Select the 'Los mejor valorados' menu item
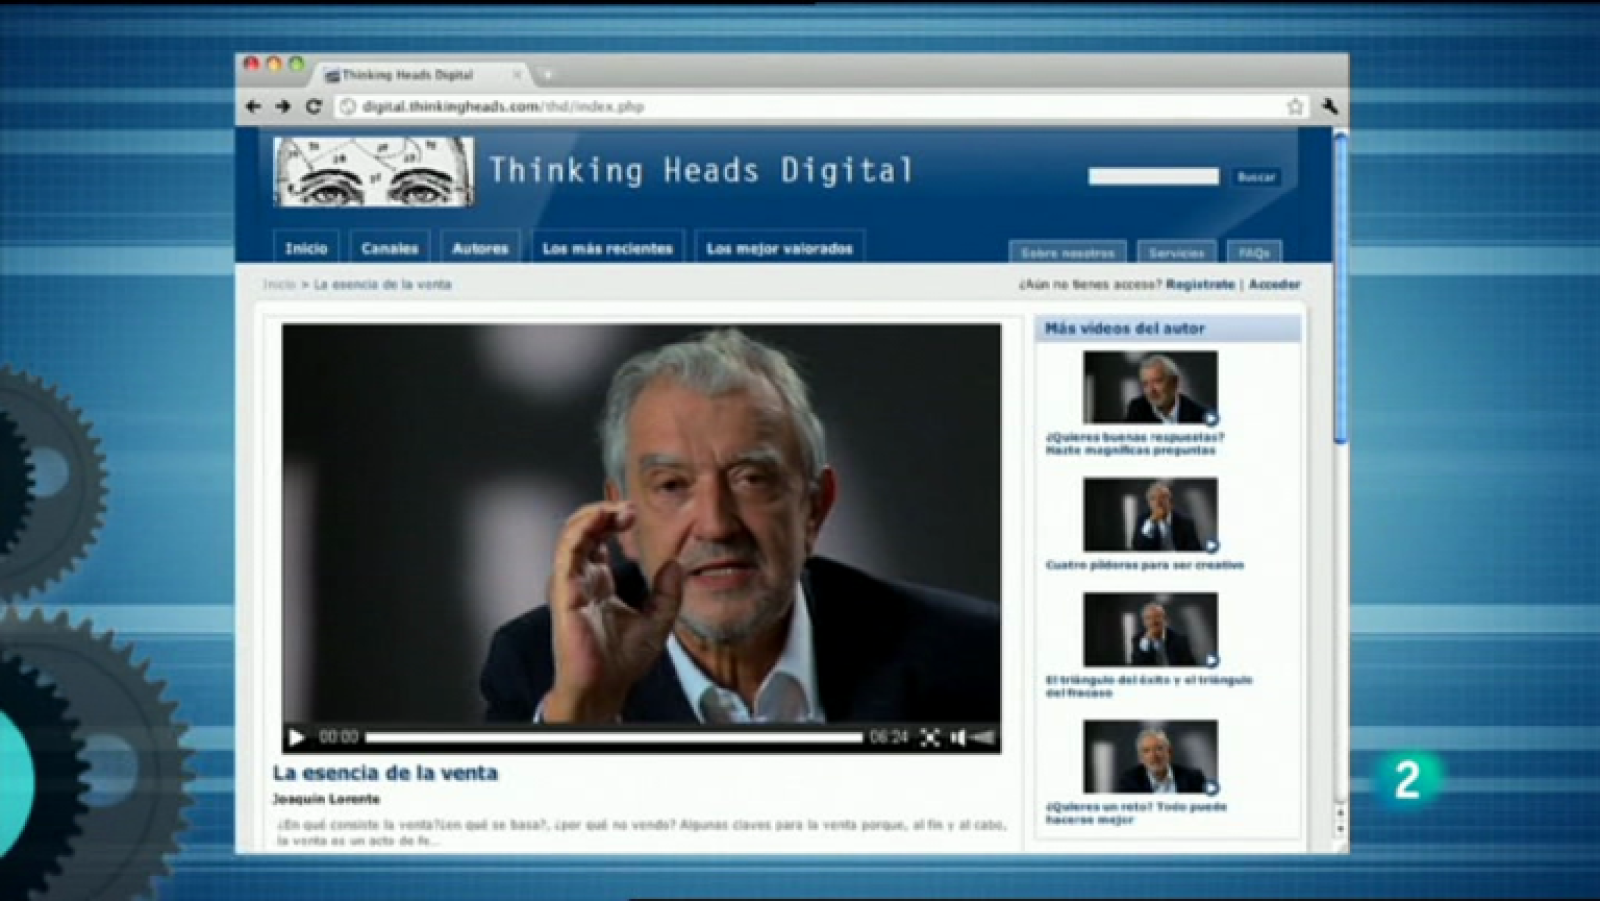 pos(779,247)
